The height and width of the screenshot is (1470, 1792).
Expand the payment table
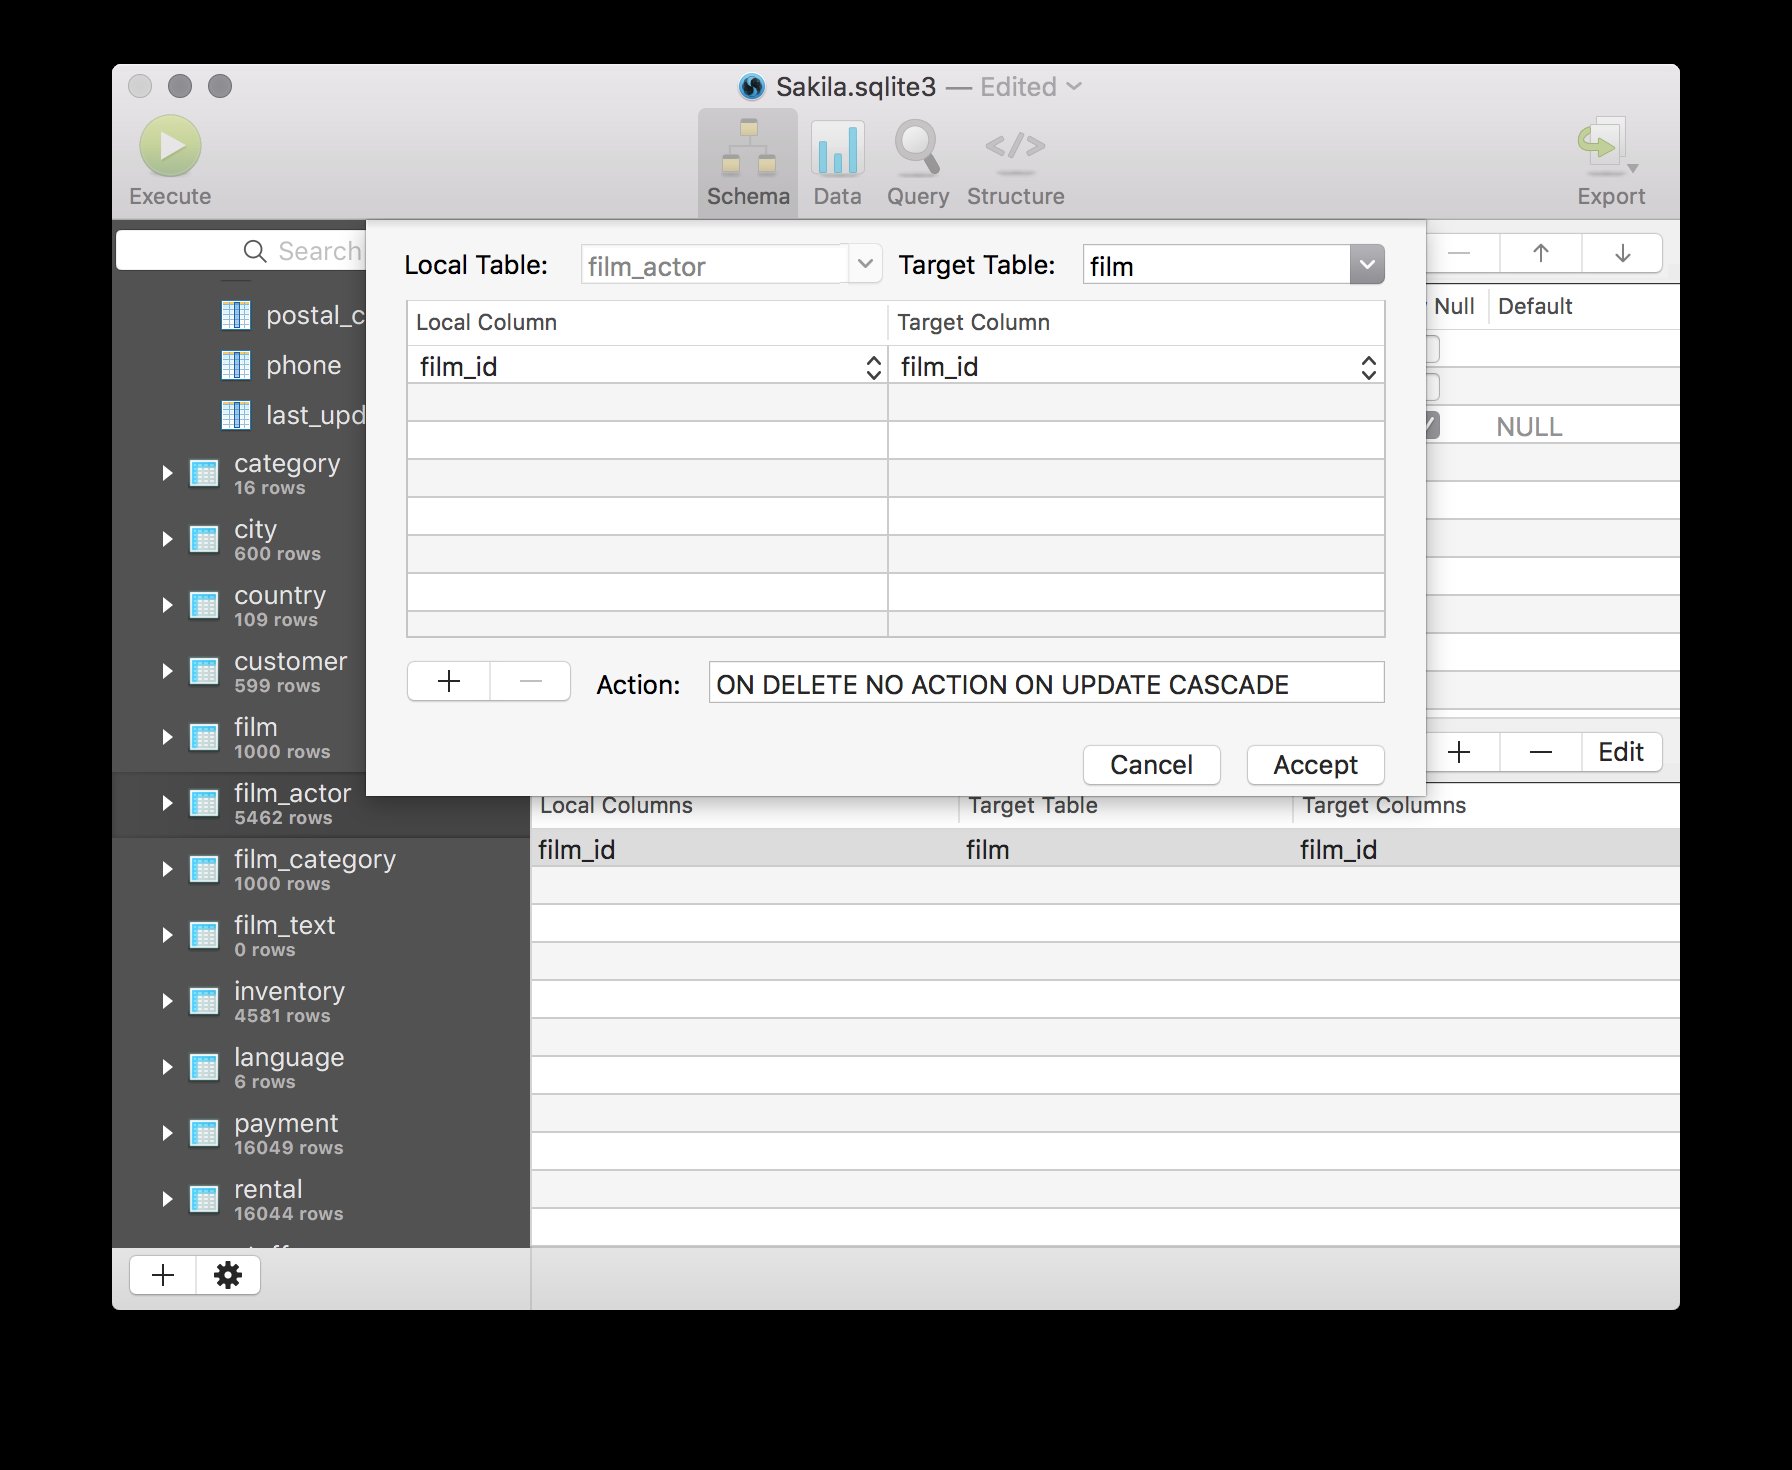pyautogui.click(x=167, y=1133)
